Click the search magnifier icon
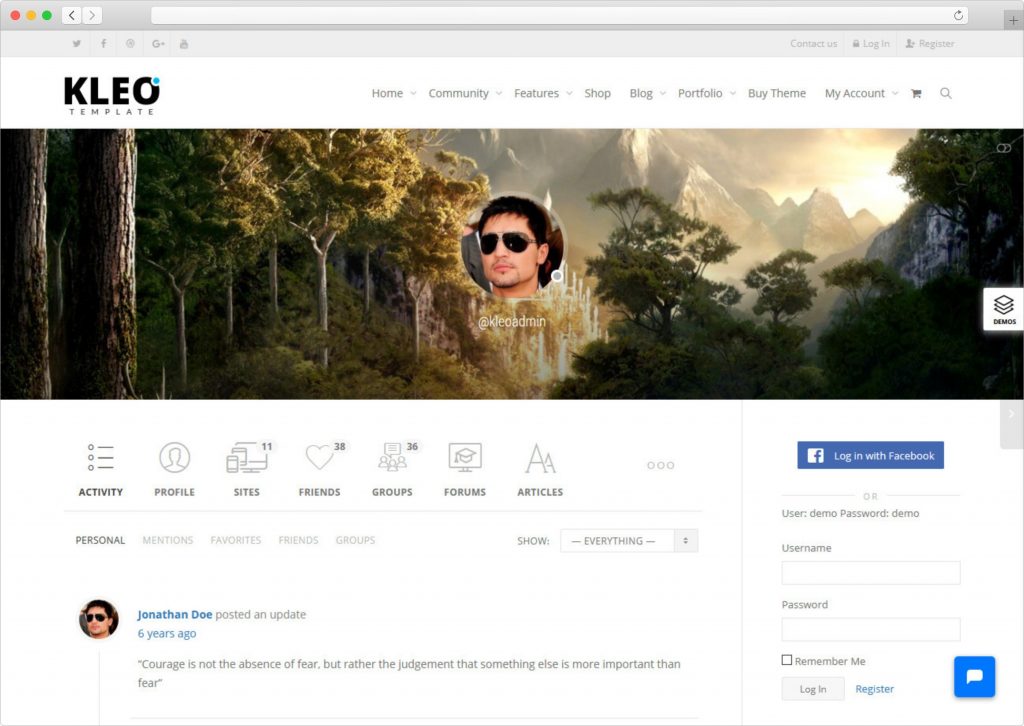This screenshot has height=726, width=1024. pos(946,94)
